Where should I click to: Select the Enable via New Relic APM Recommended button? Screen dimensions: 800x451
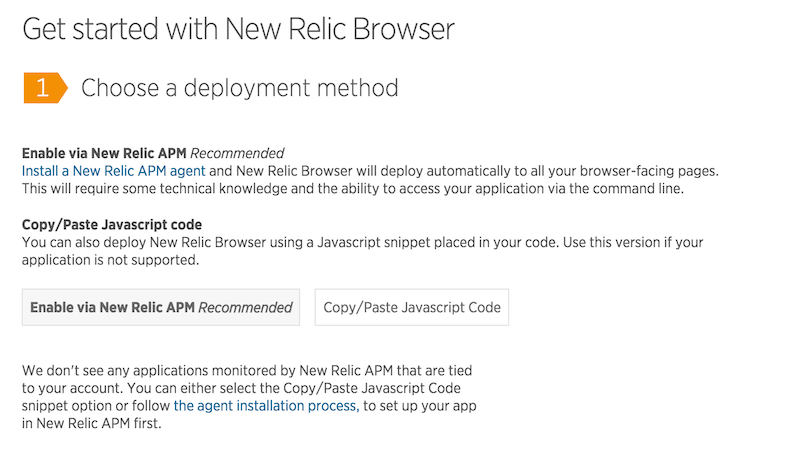coord(161,307)
